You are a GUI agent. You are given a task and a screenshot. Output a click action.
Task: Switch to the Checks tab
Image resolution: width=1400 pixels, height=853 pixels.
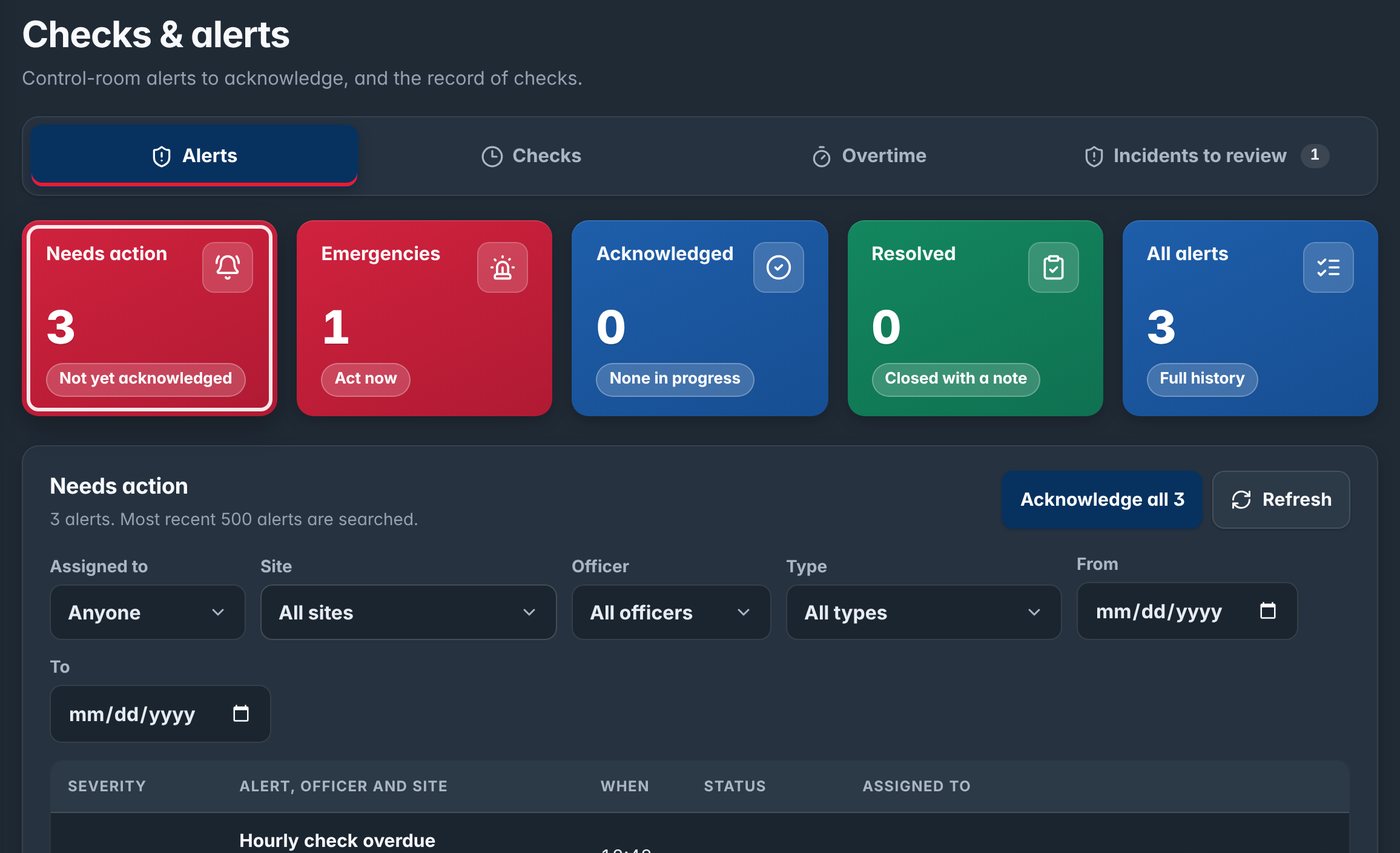(x=531, y=156)
